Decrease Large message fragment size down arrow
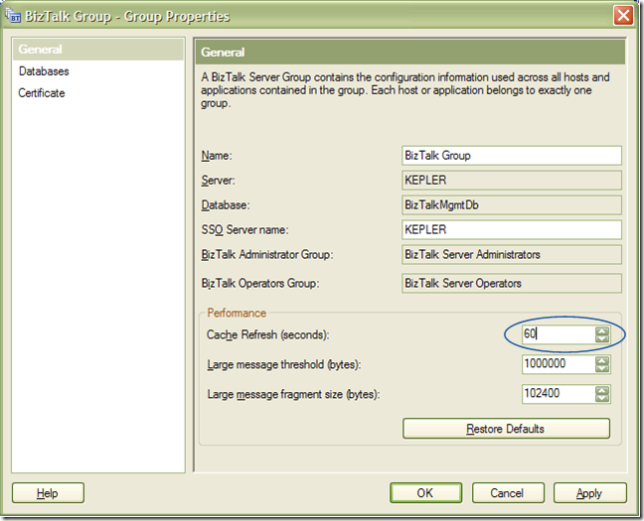The width and height of the screenshot is (644, 521). pyautogui.click(x=602, y=398)
